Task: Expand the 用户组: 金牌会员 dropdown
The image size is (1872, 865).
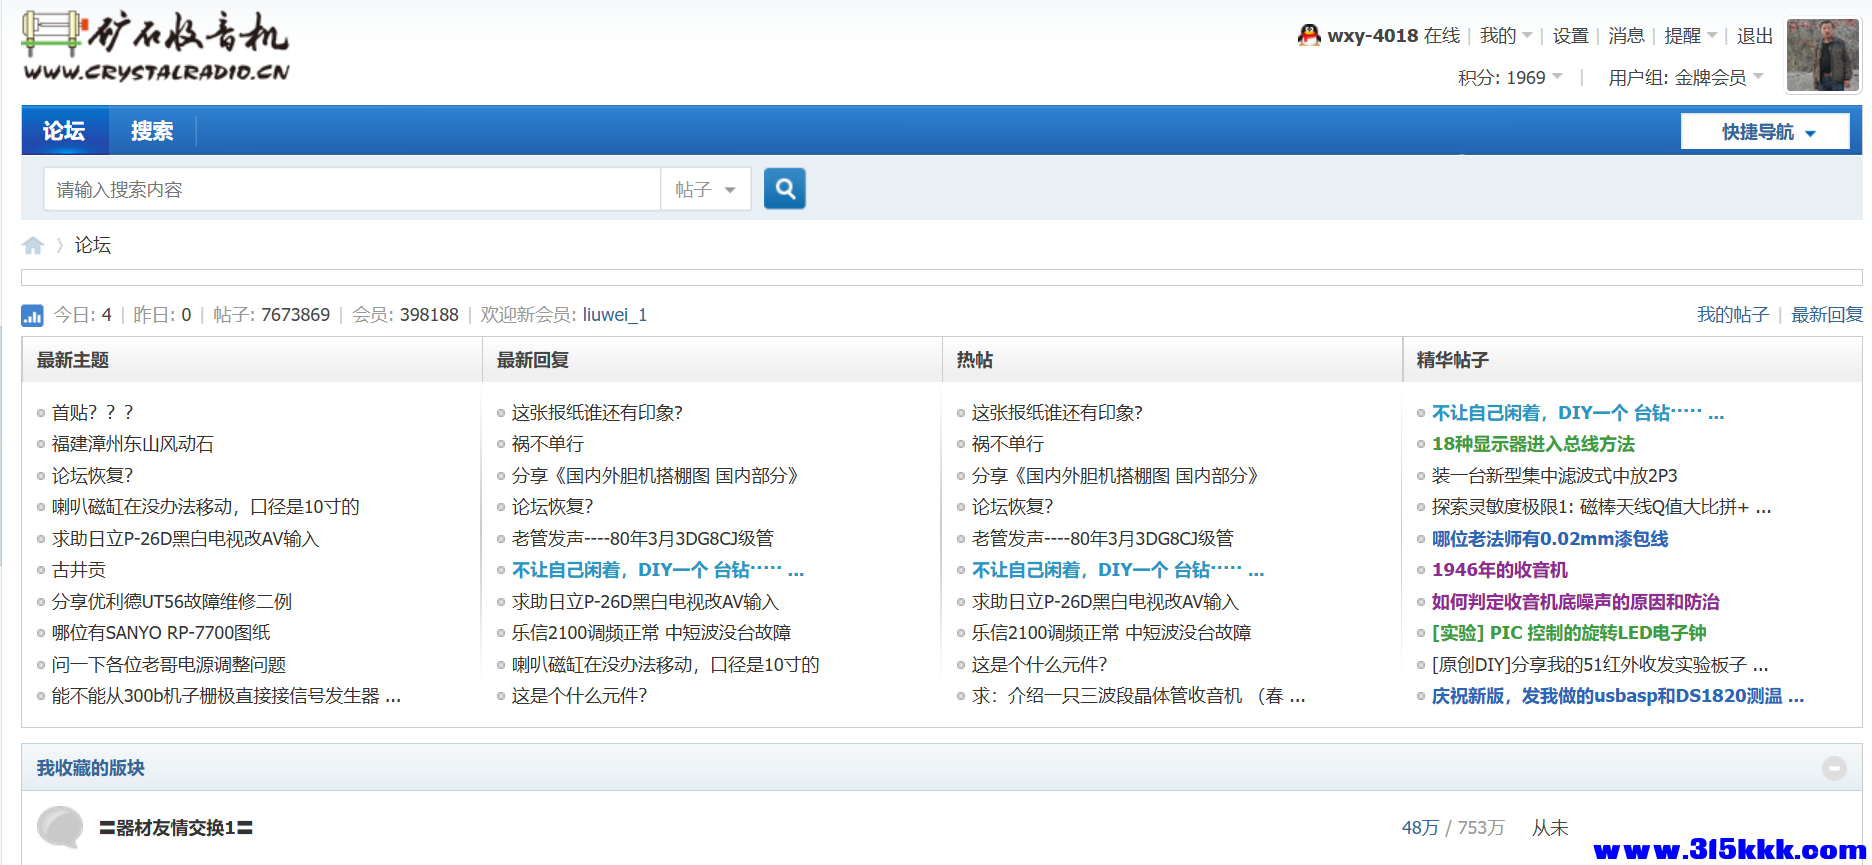Action: (x=1686, y=77)
